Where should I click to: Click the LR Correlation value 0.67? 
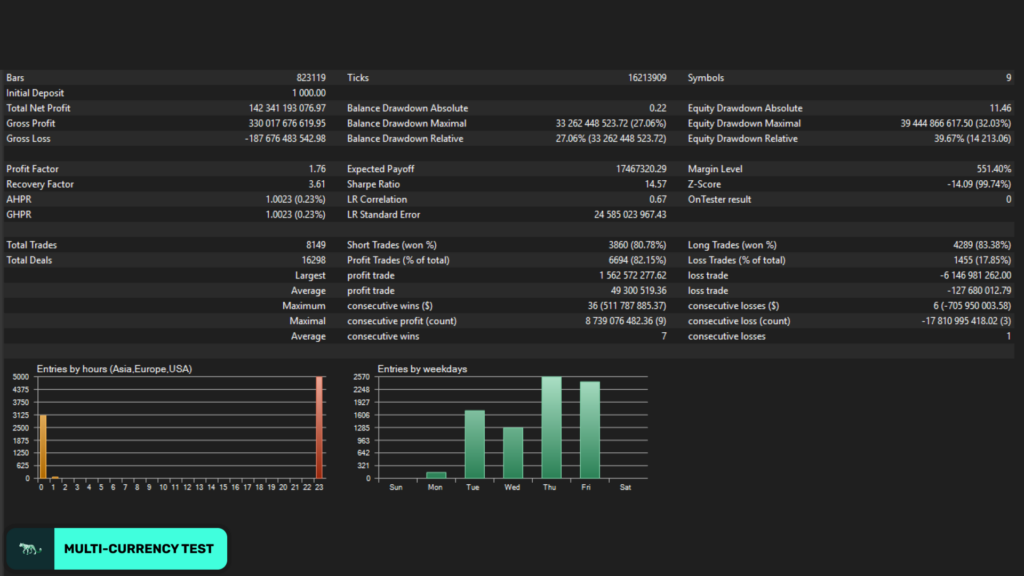(658, 200)
